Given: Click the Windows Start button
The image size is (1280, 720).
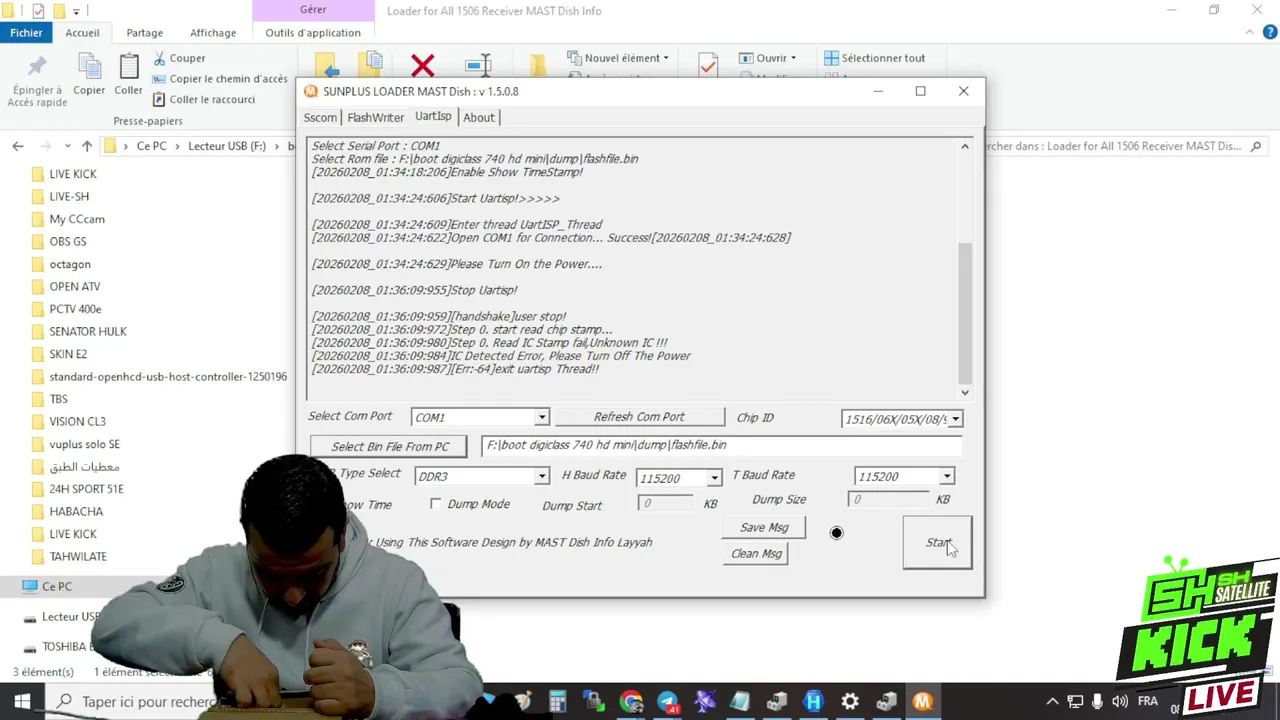Looking at the screenshot, I should (x=22, y=702).
